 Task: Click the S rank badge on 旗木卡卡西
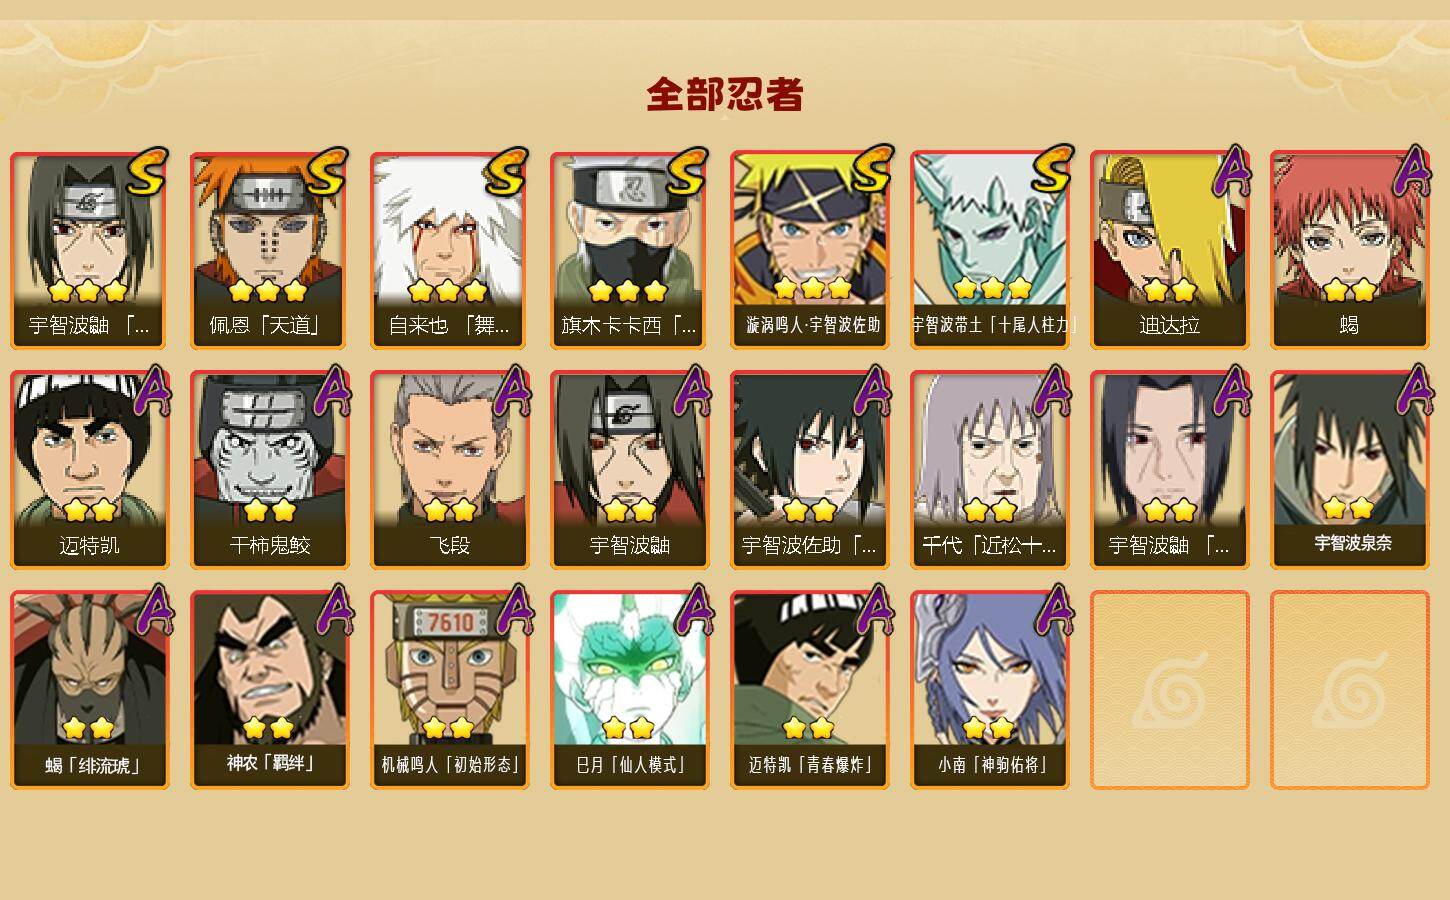click(x=687, y=172)
